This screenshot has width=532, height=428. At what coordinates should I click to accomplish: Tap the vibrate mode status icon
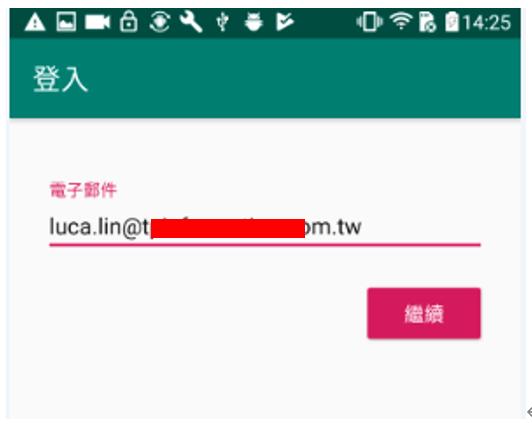pos(369,22)
